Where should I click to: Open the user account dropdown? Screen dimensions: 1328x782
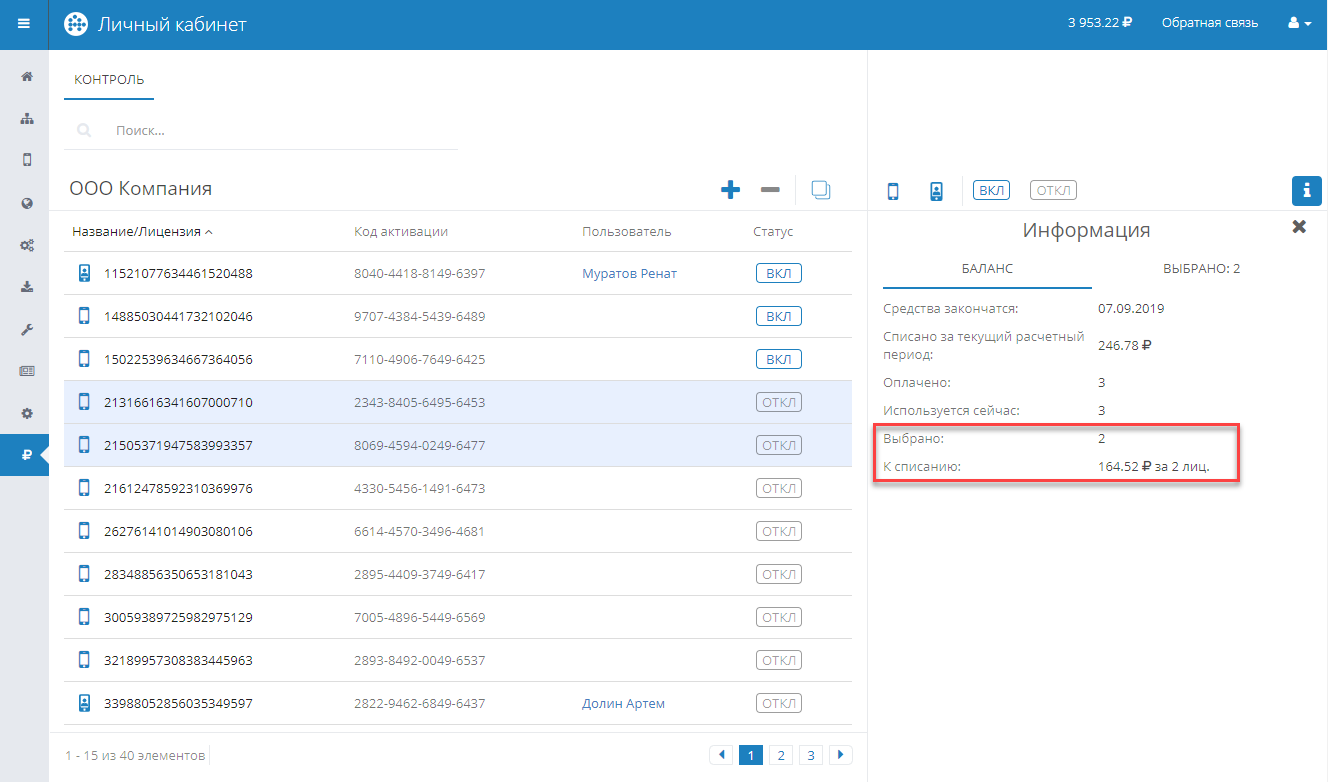click(1299, 24)
